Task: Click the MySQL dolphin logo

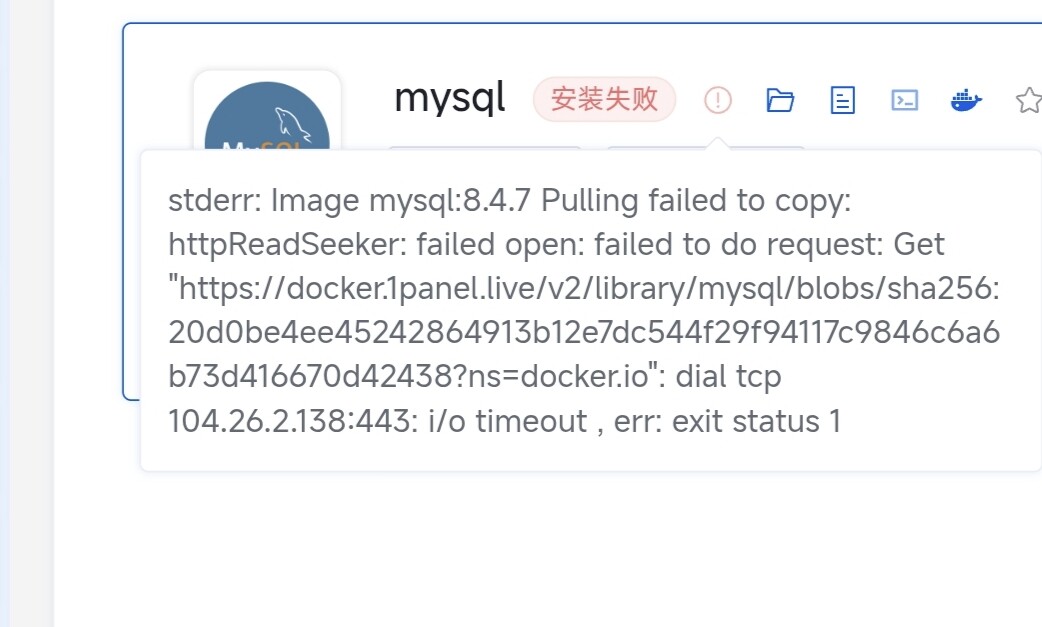Action: coord(267,116)
